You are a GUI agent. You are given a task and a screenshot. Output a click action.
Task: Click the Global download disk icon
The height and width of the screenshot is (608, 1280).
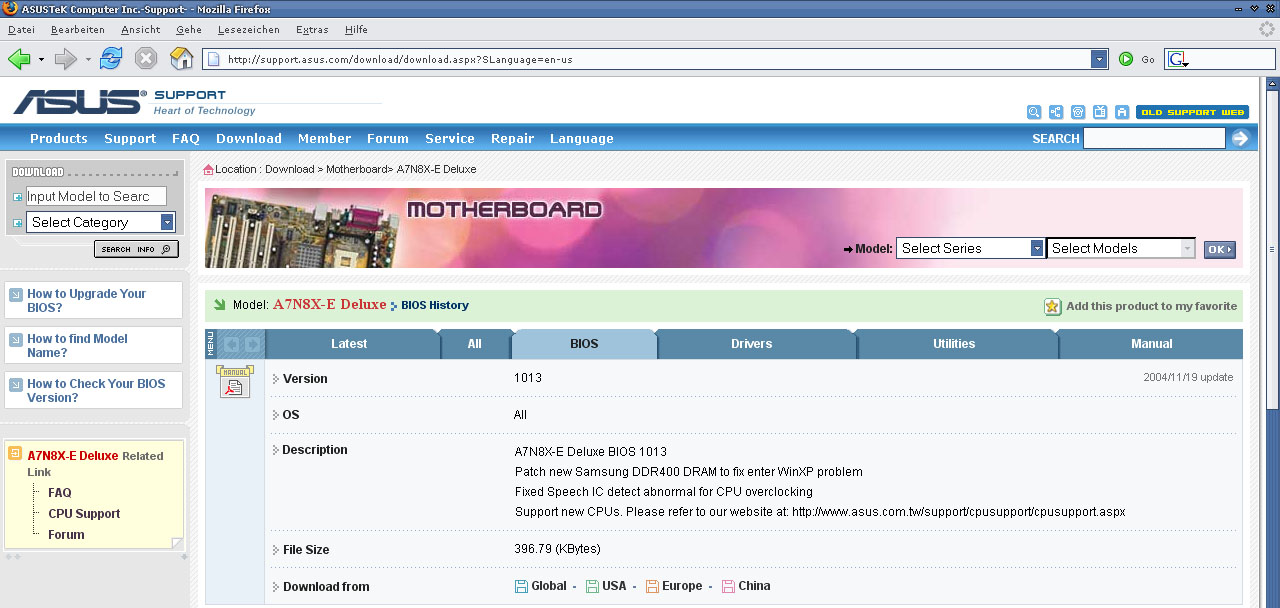click(521, 586)
